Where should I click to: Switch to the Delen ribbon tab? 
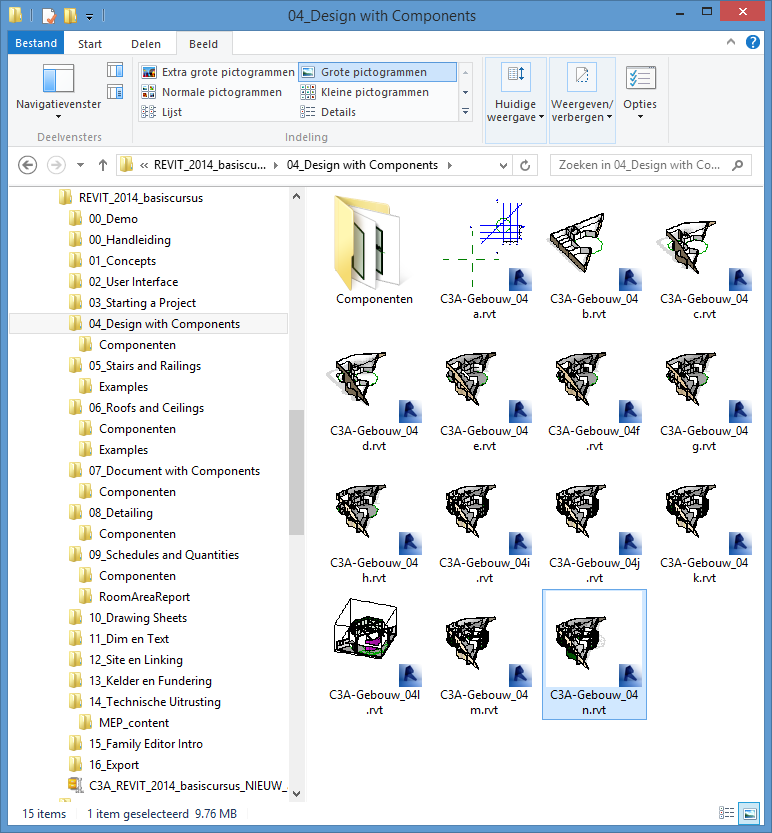tap(146, 44)
